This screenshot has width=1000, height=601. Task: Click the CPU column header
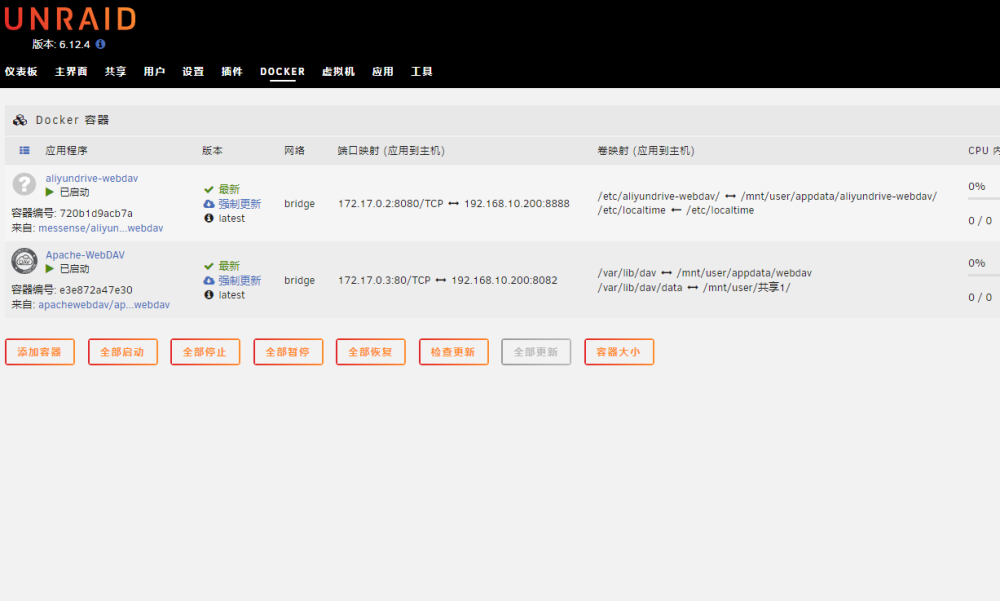point(978,151)
